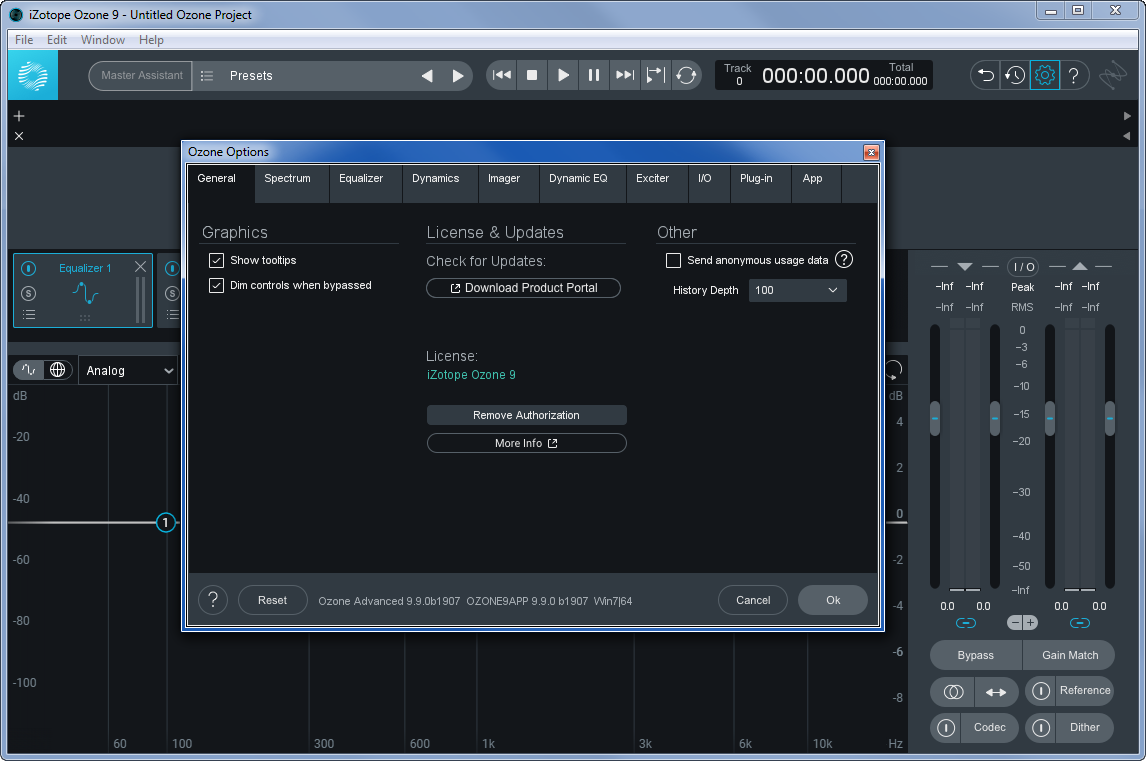Open Equalizer 1 module preset list icon

[x=29, y=315]
